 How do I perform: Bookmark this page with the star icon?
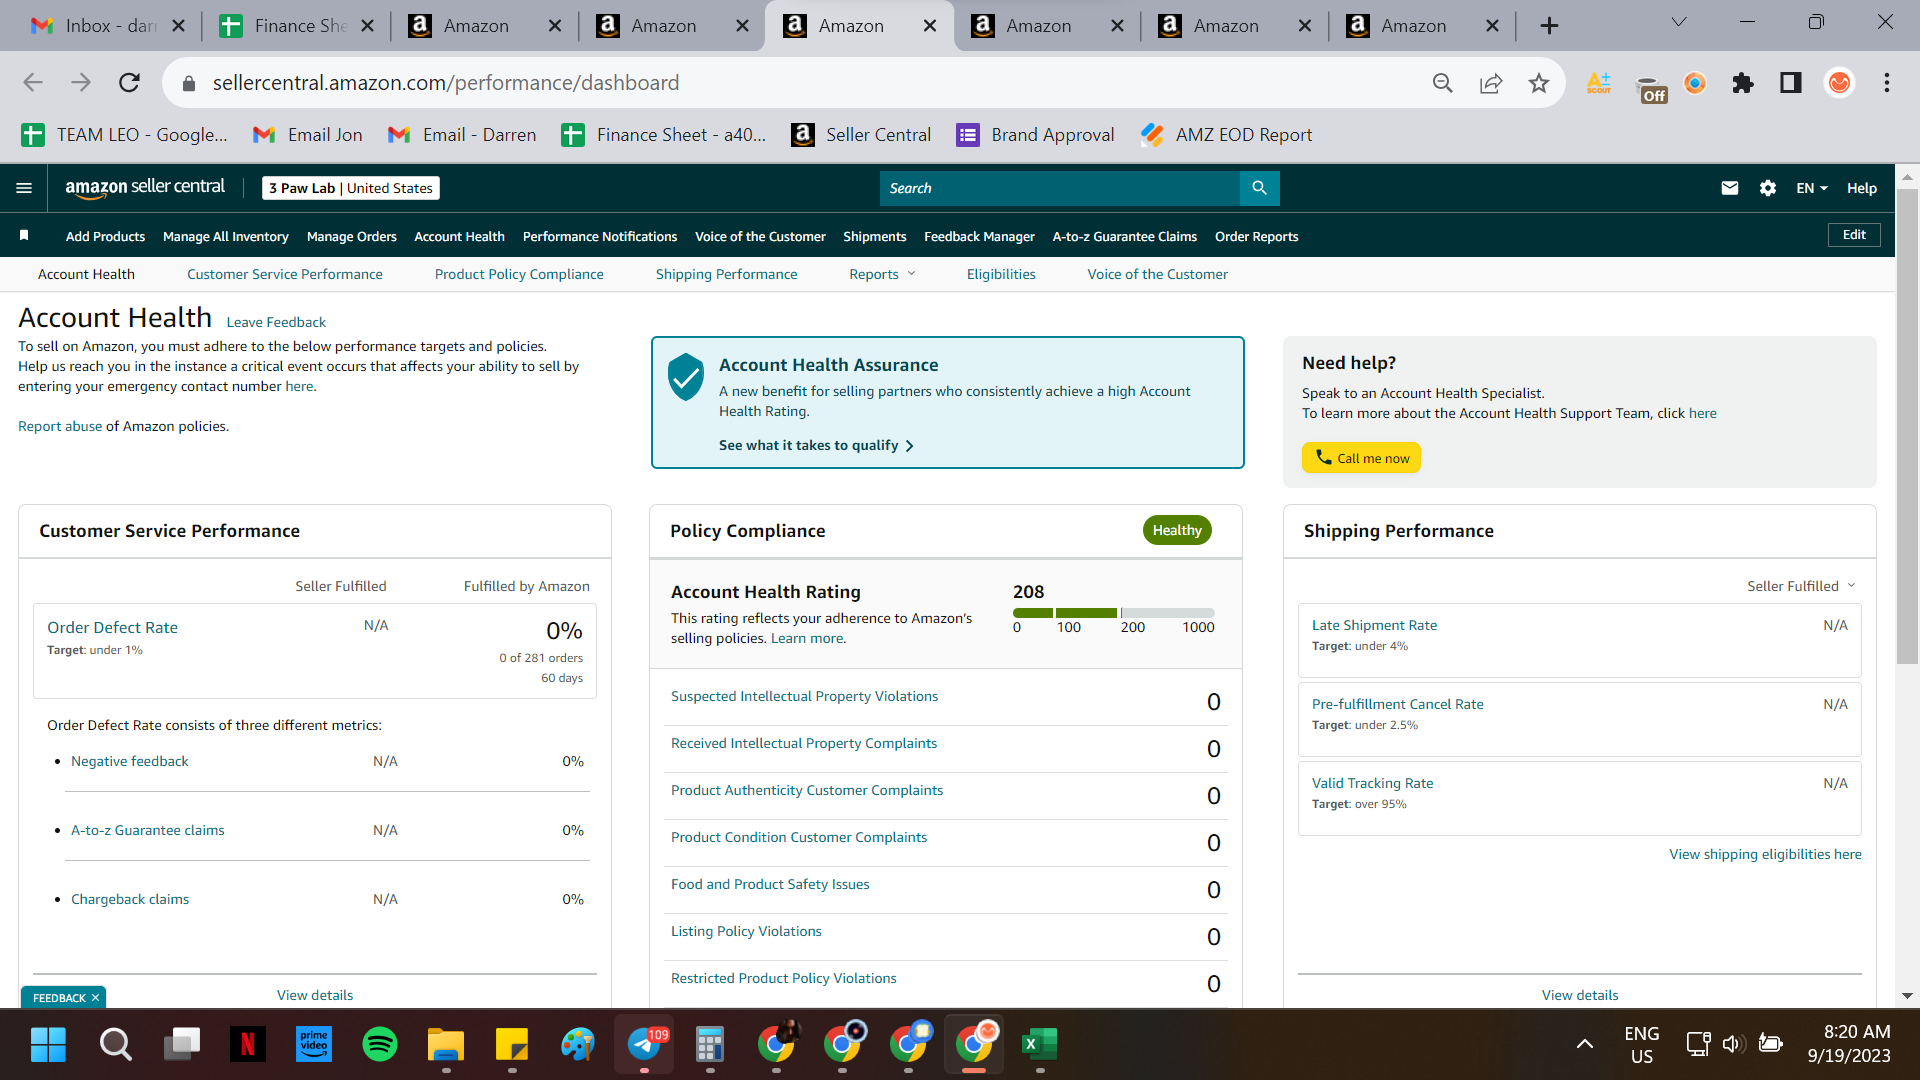click(1538, 83)
